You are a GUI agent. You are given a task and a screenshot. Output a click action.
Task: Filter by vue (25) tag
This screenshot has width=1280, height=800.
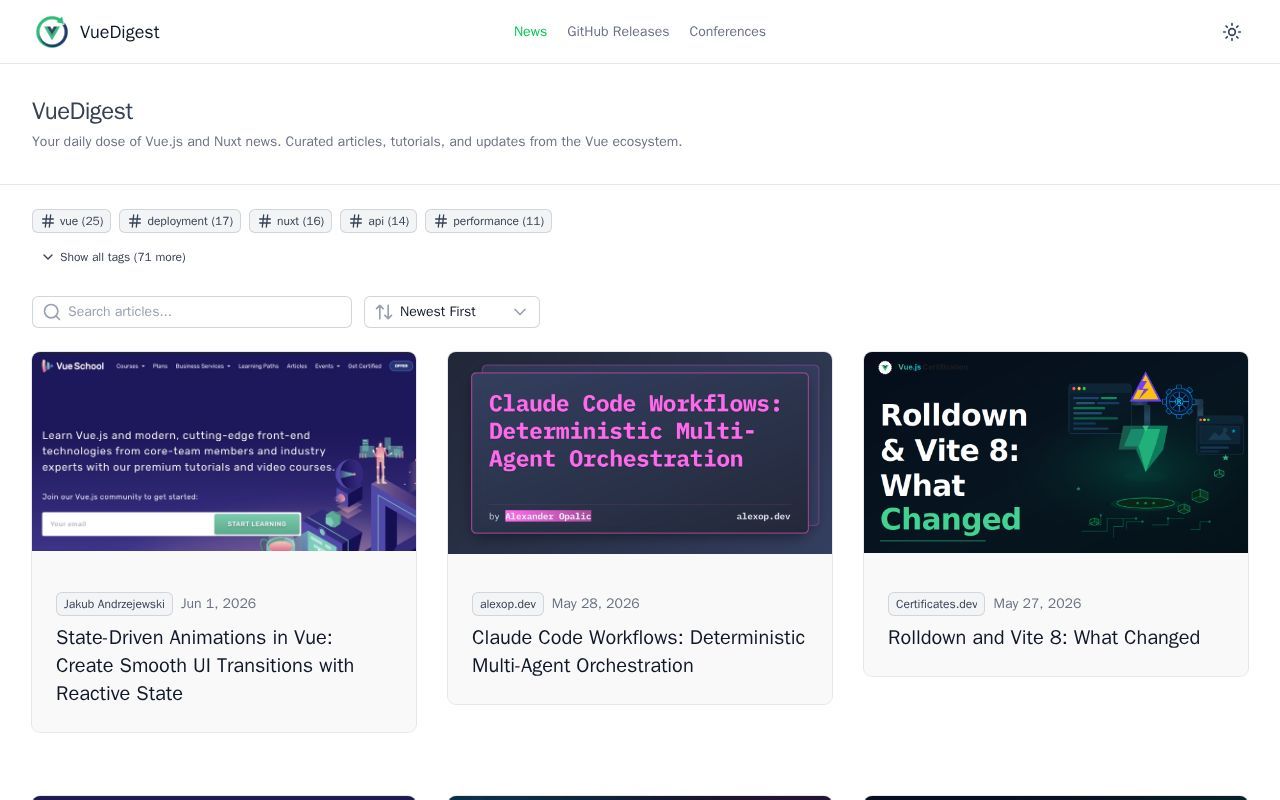[71, 221]
